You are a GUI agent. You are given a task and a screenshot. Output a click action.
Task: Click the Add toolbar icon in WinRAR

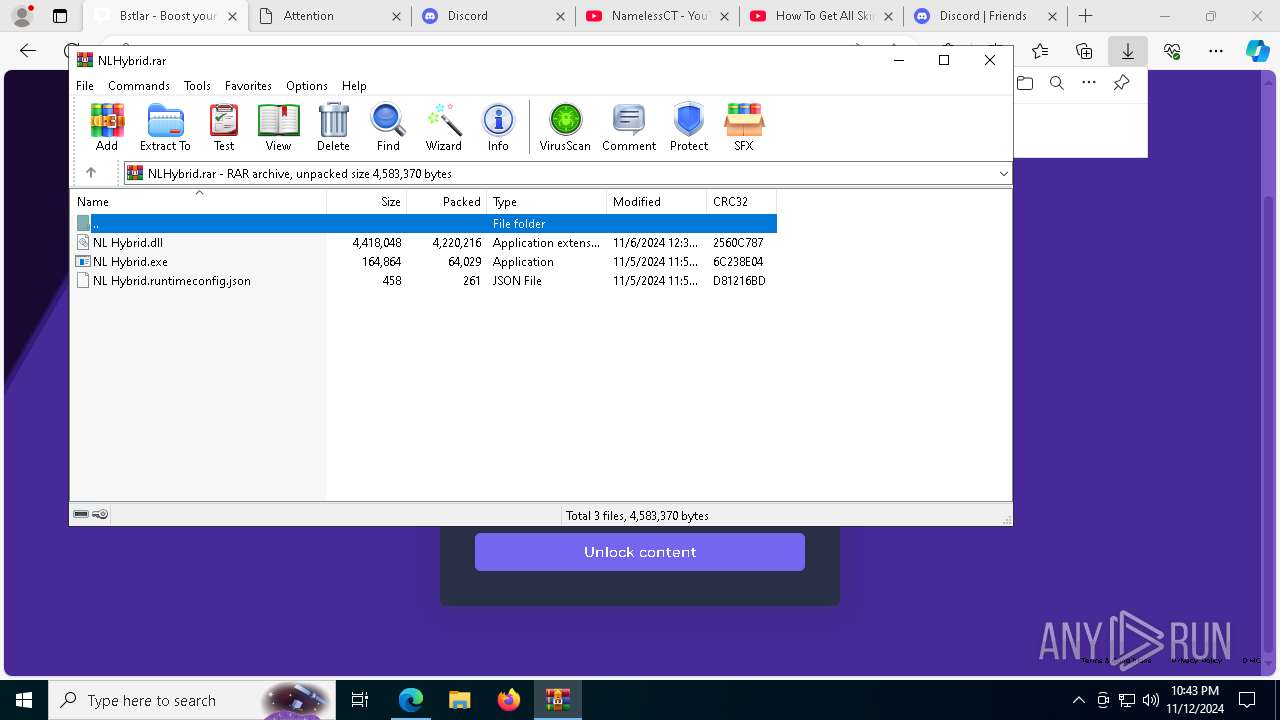tap(107, 127)
